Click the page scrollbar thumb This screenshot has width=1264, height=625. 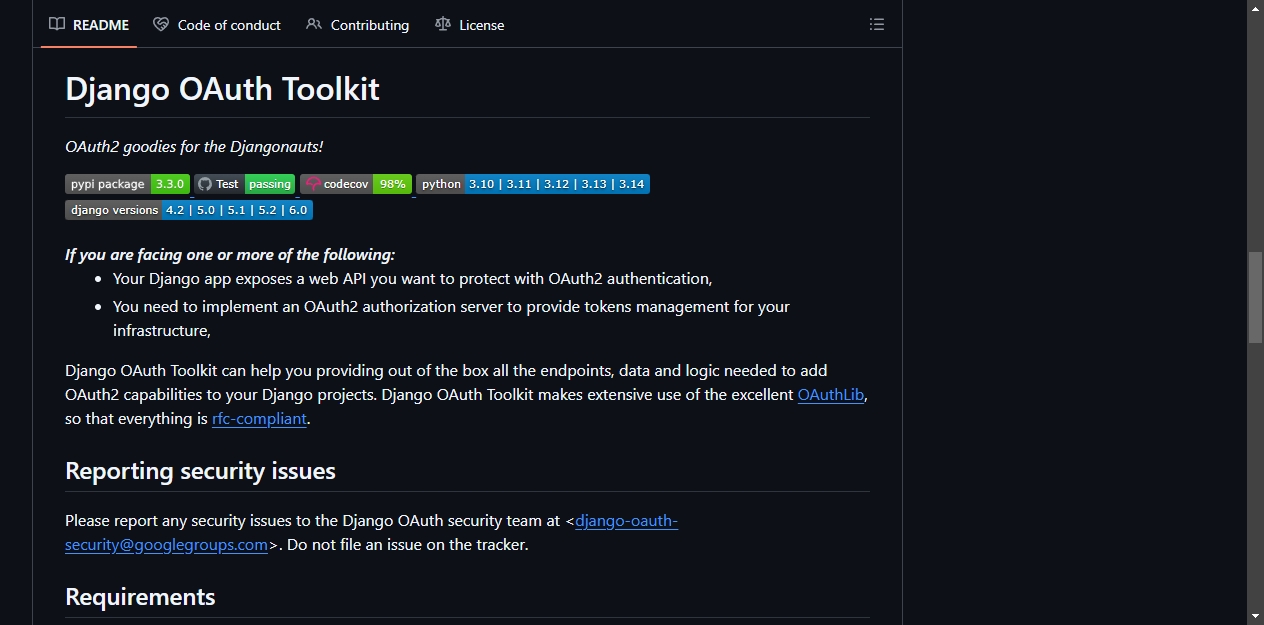(x=1255, y=298)
